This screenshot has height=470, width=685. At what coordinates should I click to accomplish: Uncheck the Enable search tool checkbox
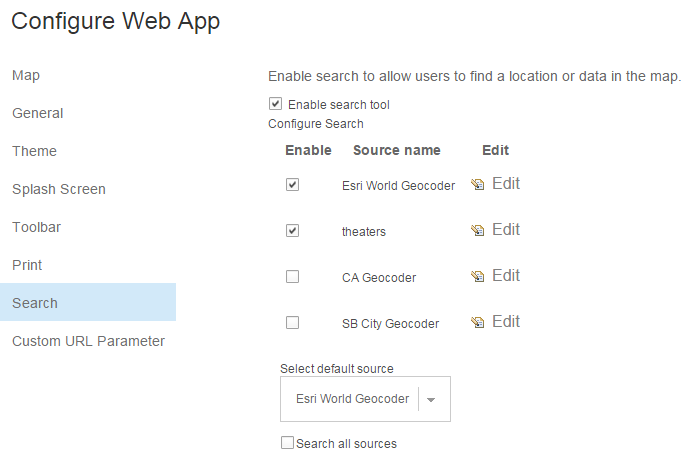[x=275, y=104]
